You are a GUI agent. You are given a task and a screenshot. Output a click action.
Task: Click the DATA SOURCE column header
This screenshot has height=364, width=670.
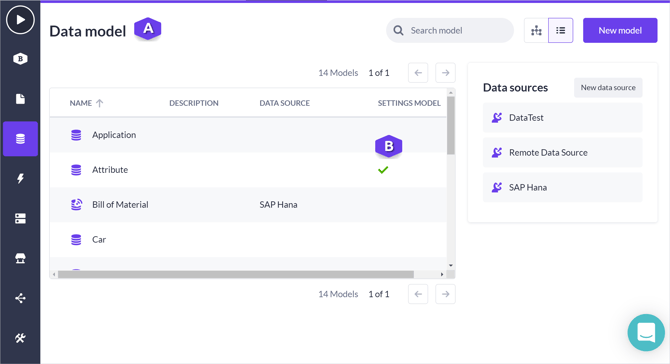pyautogui.click(x=285, y=103)
